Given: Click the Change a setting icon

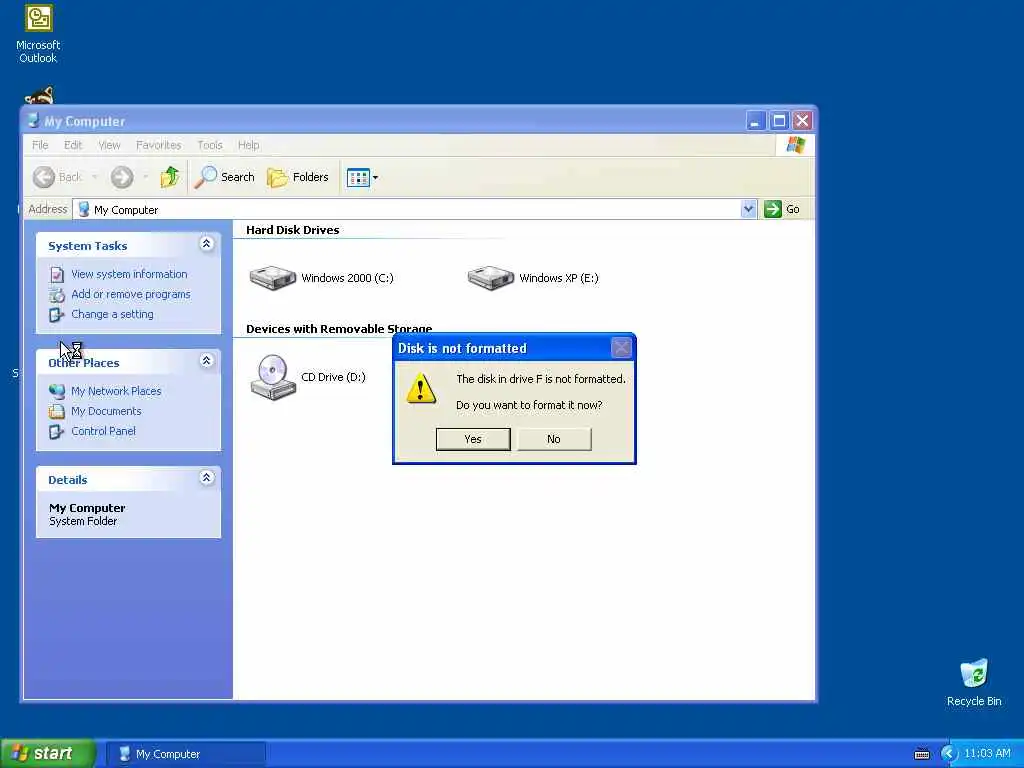Looking at the screenshot, I should click(x=57, y=315).
